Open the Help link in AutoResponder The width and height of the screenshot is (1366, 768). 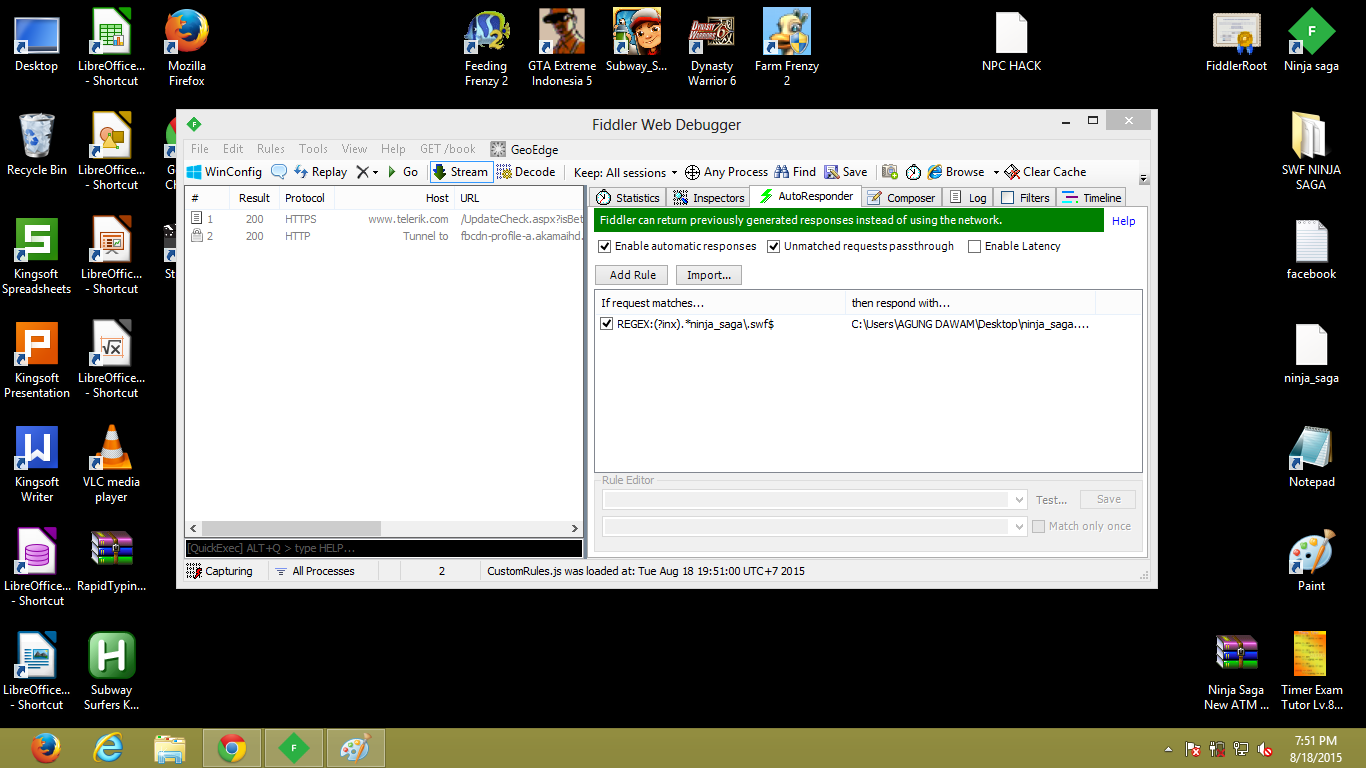pyautogui.click(x=1123, y=221)
